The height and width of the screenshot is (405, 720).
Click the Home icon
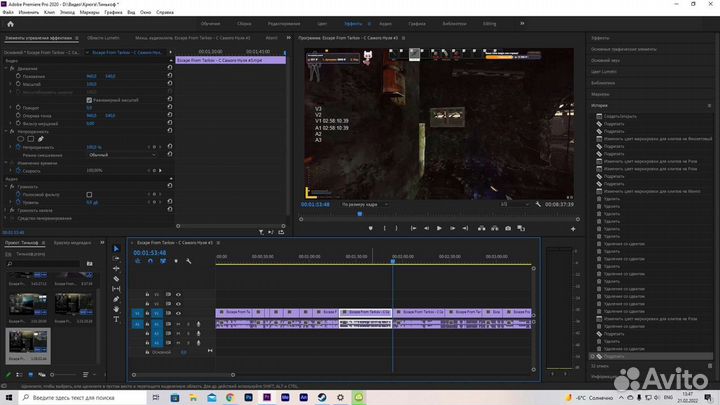[x=11, y=24]
